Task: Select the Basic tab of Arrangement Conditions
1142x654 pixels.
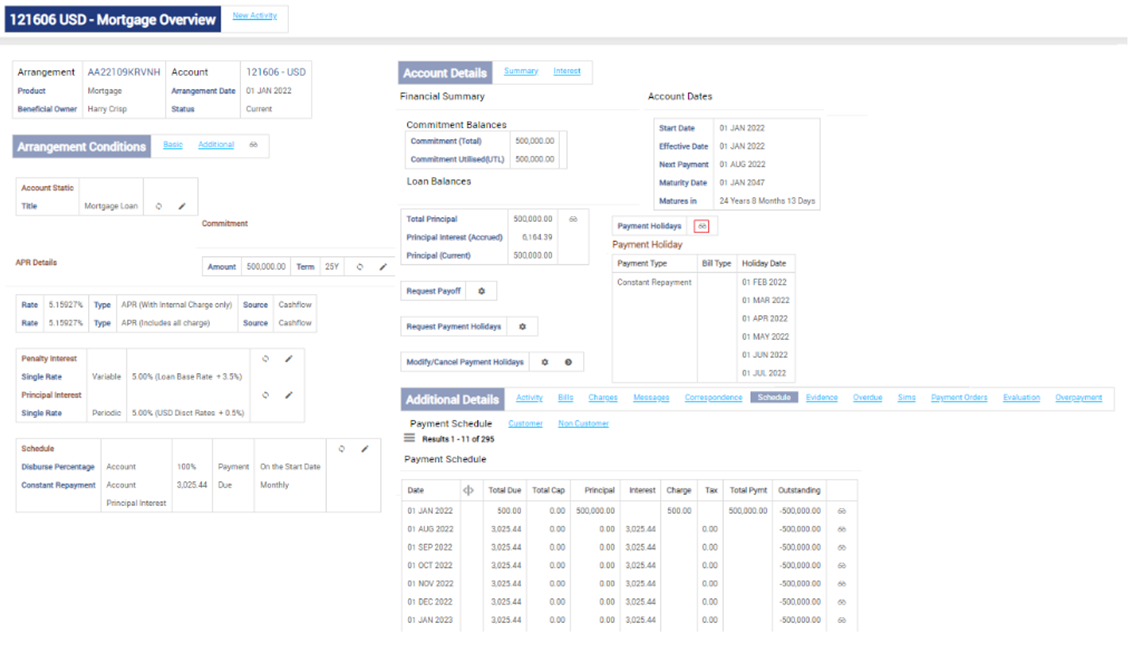Action: coord(173,145)
